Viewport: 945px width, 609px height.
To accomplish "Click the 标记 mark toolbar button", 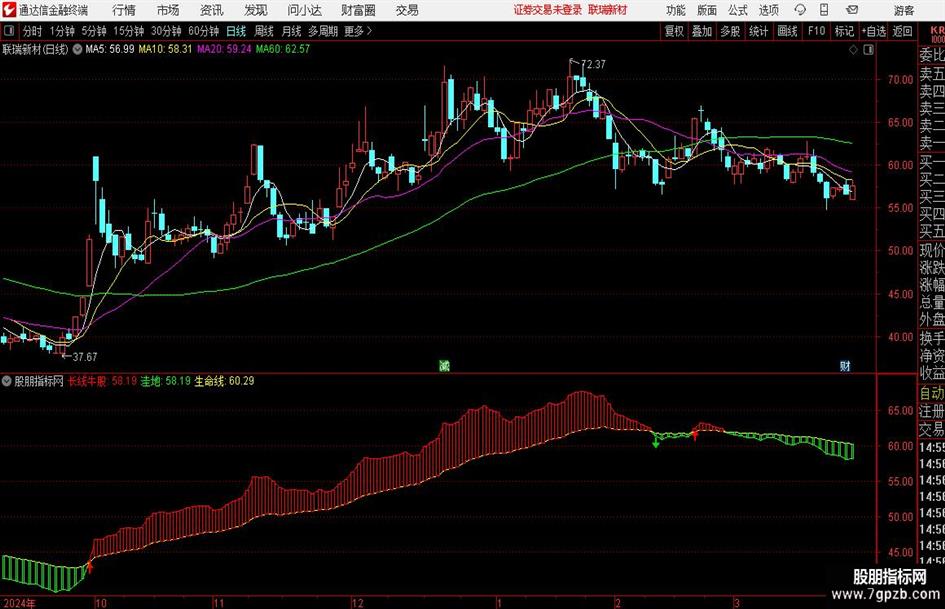I will [844, 31].
